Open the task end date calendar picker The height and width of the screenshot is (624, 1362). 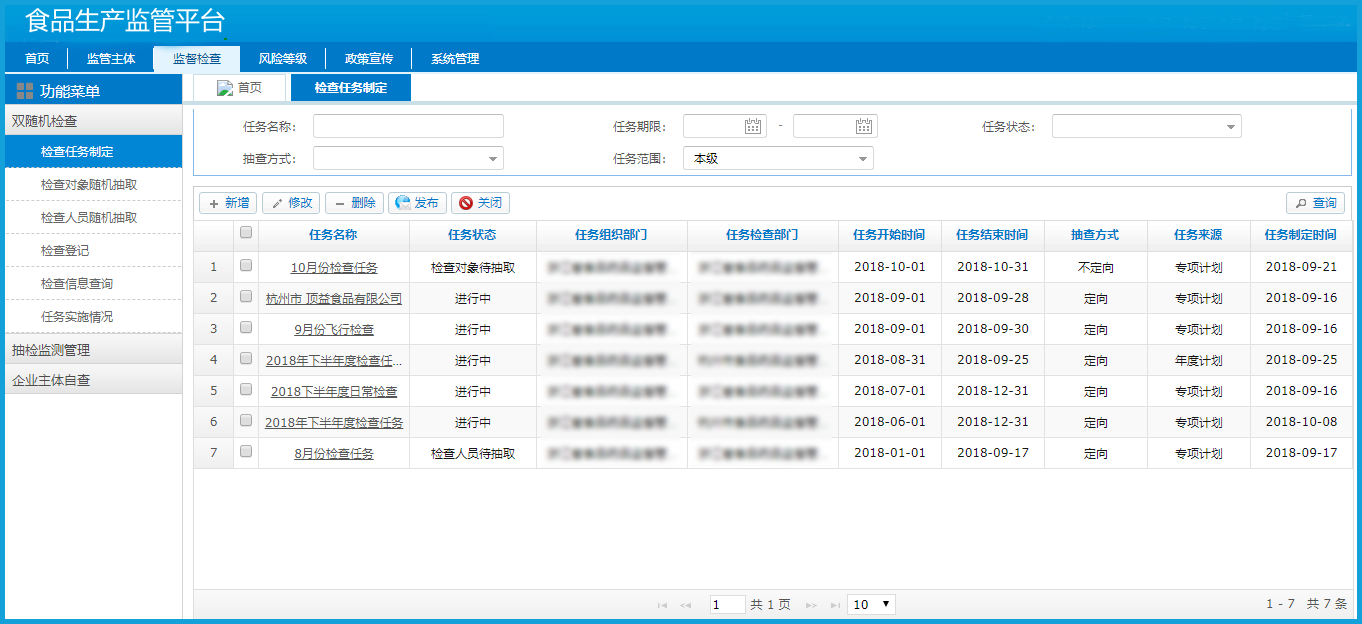pyautogui.click(x=864, y=126)
